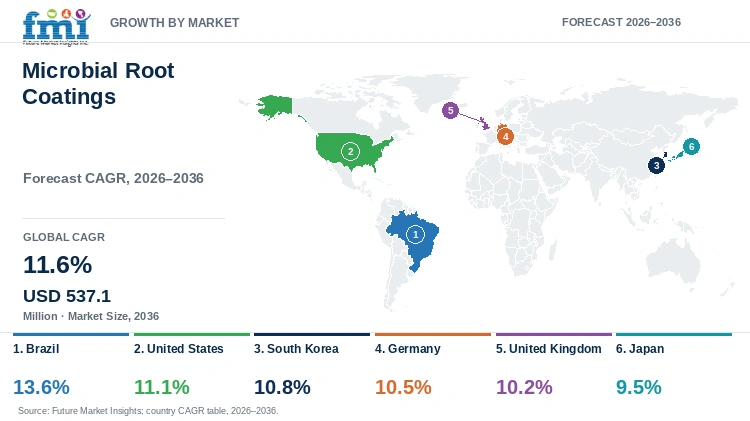Select map marker 2 on United States
The image size is (750, 421).
[x=350, y=152]
